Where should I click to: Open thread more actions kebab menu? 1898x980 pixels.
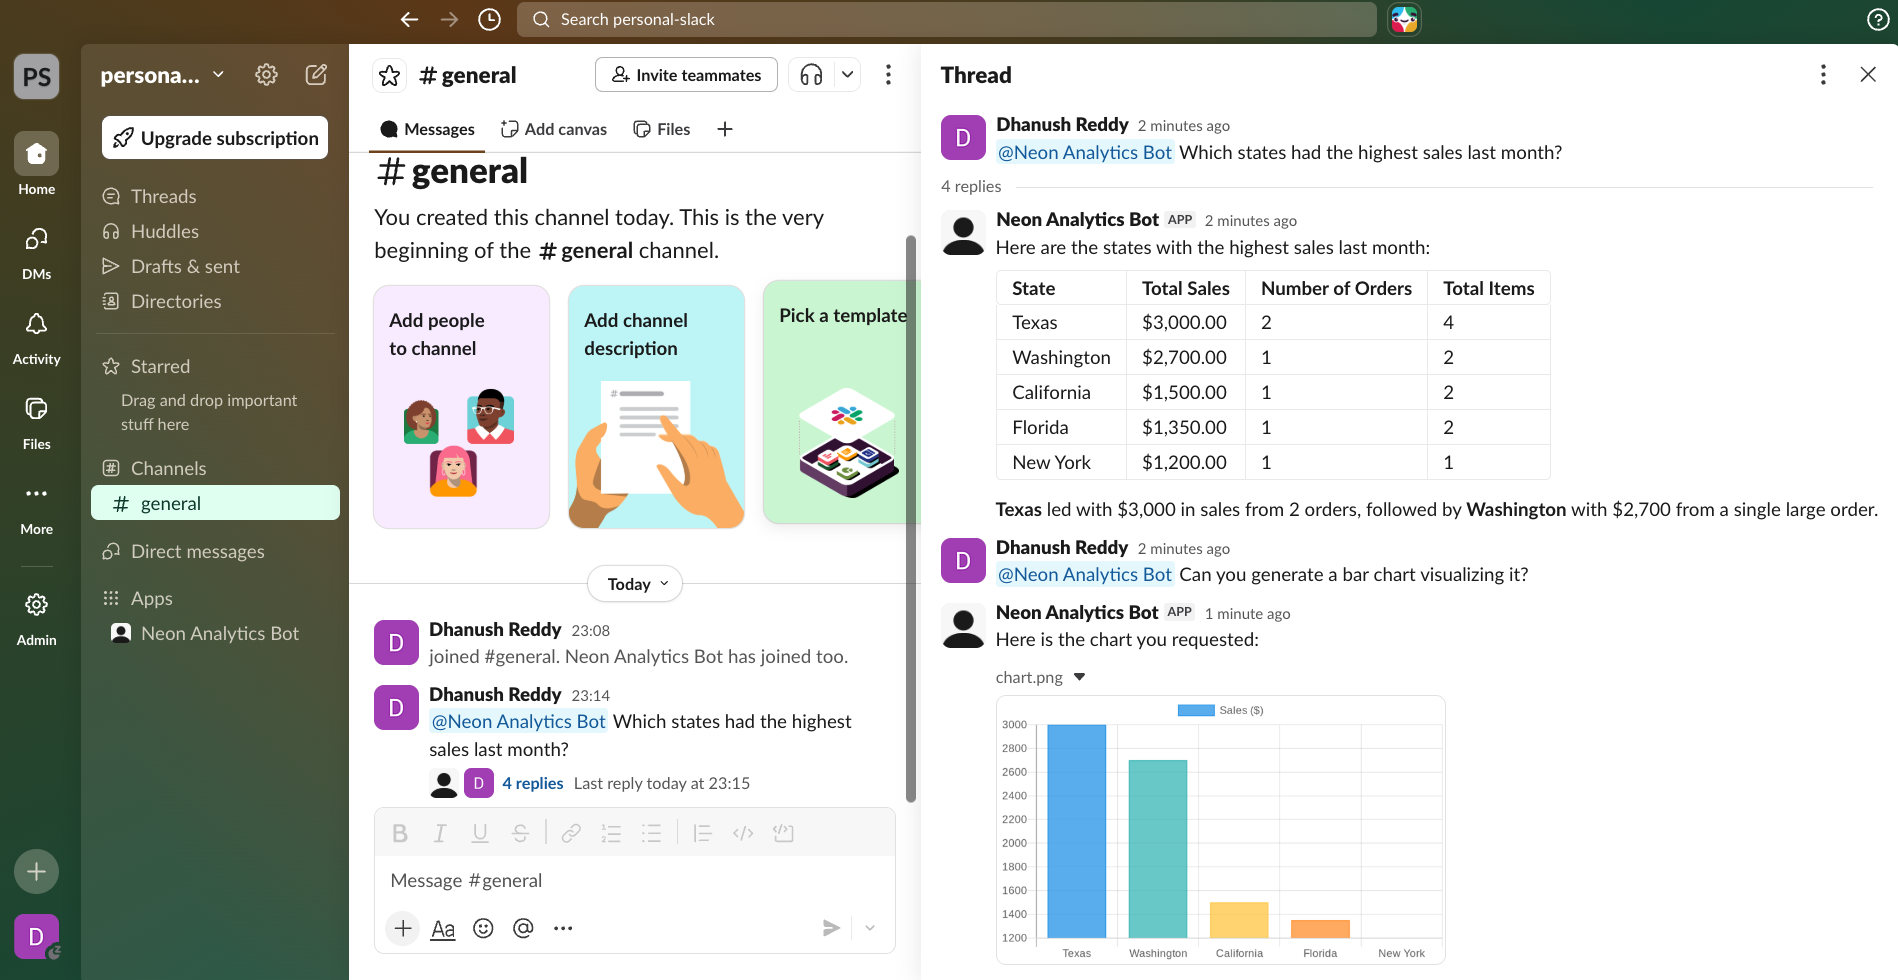coord(1823,75)
